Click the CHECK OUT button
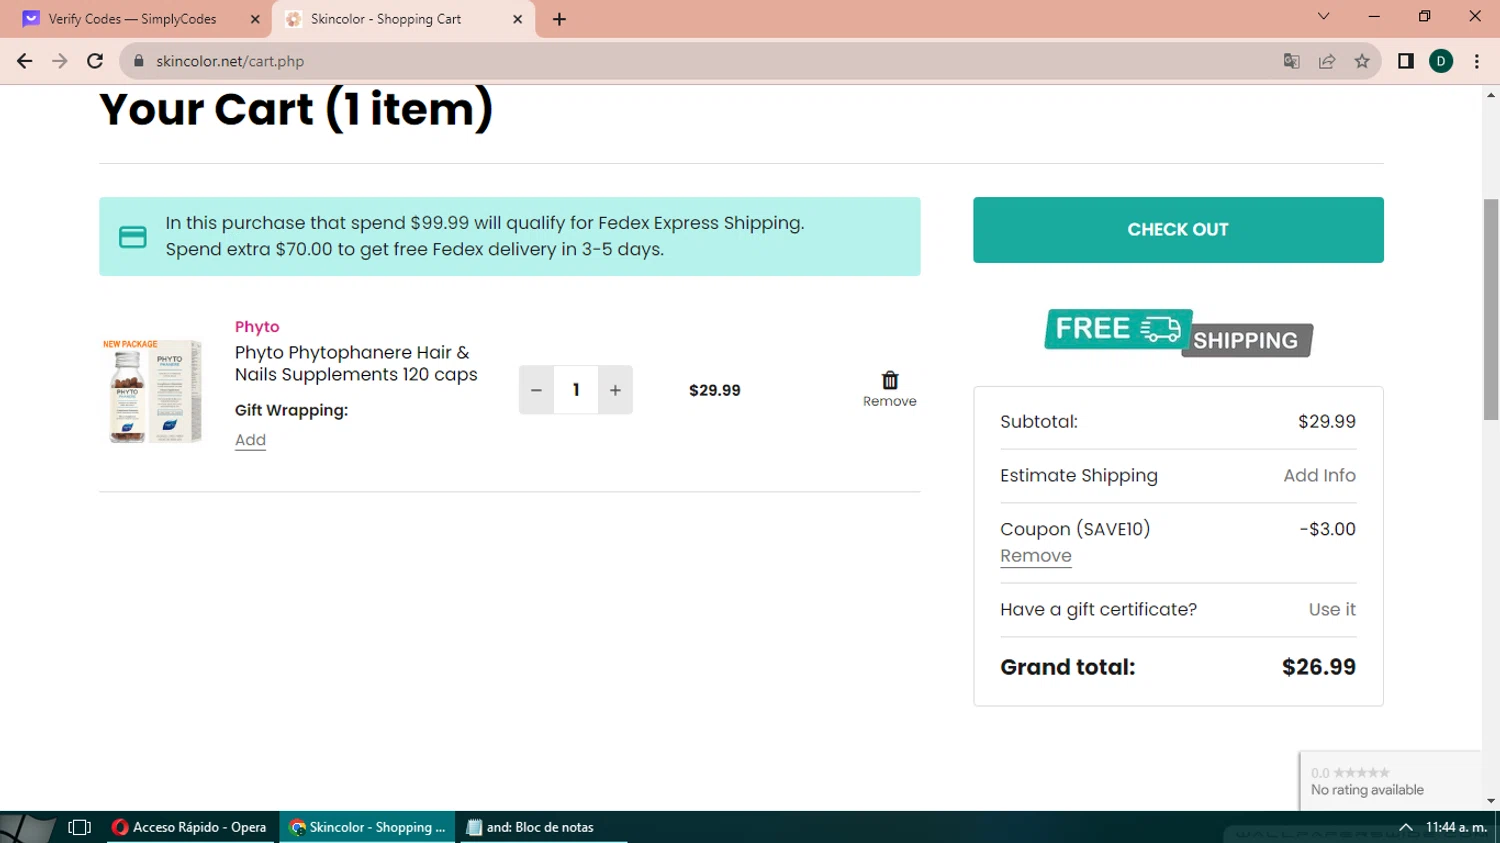 (x=1178, y=230)
